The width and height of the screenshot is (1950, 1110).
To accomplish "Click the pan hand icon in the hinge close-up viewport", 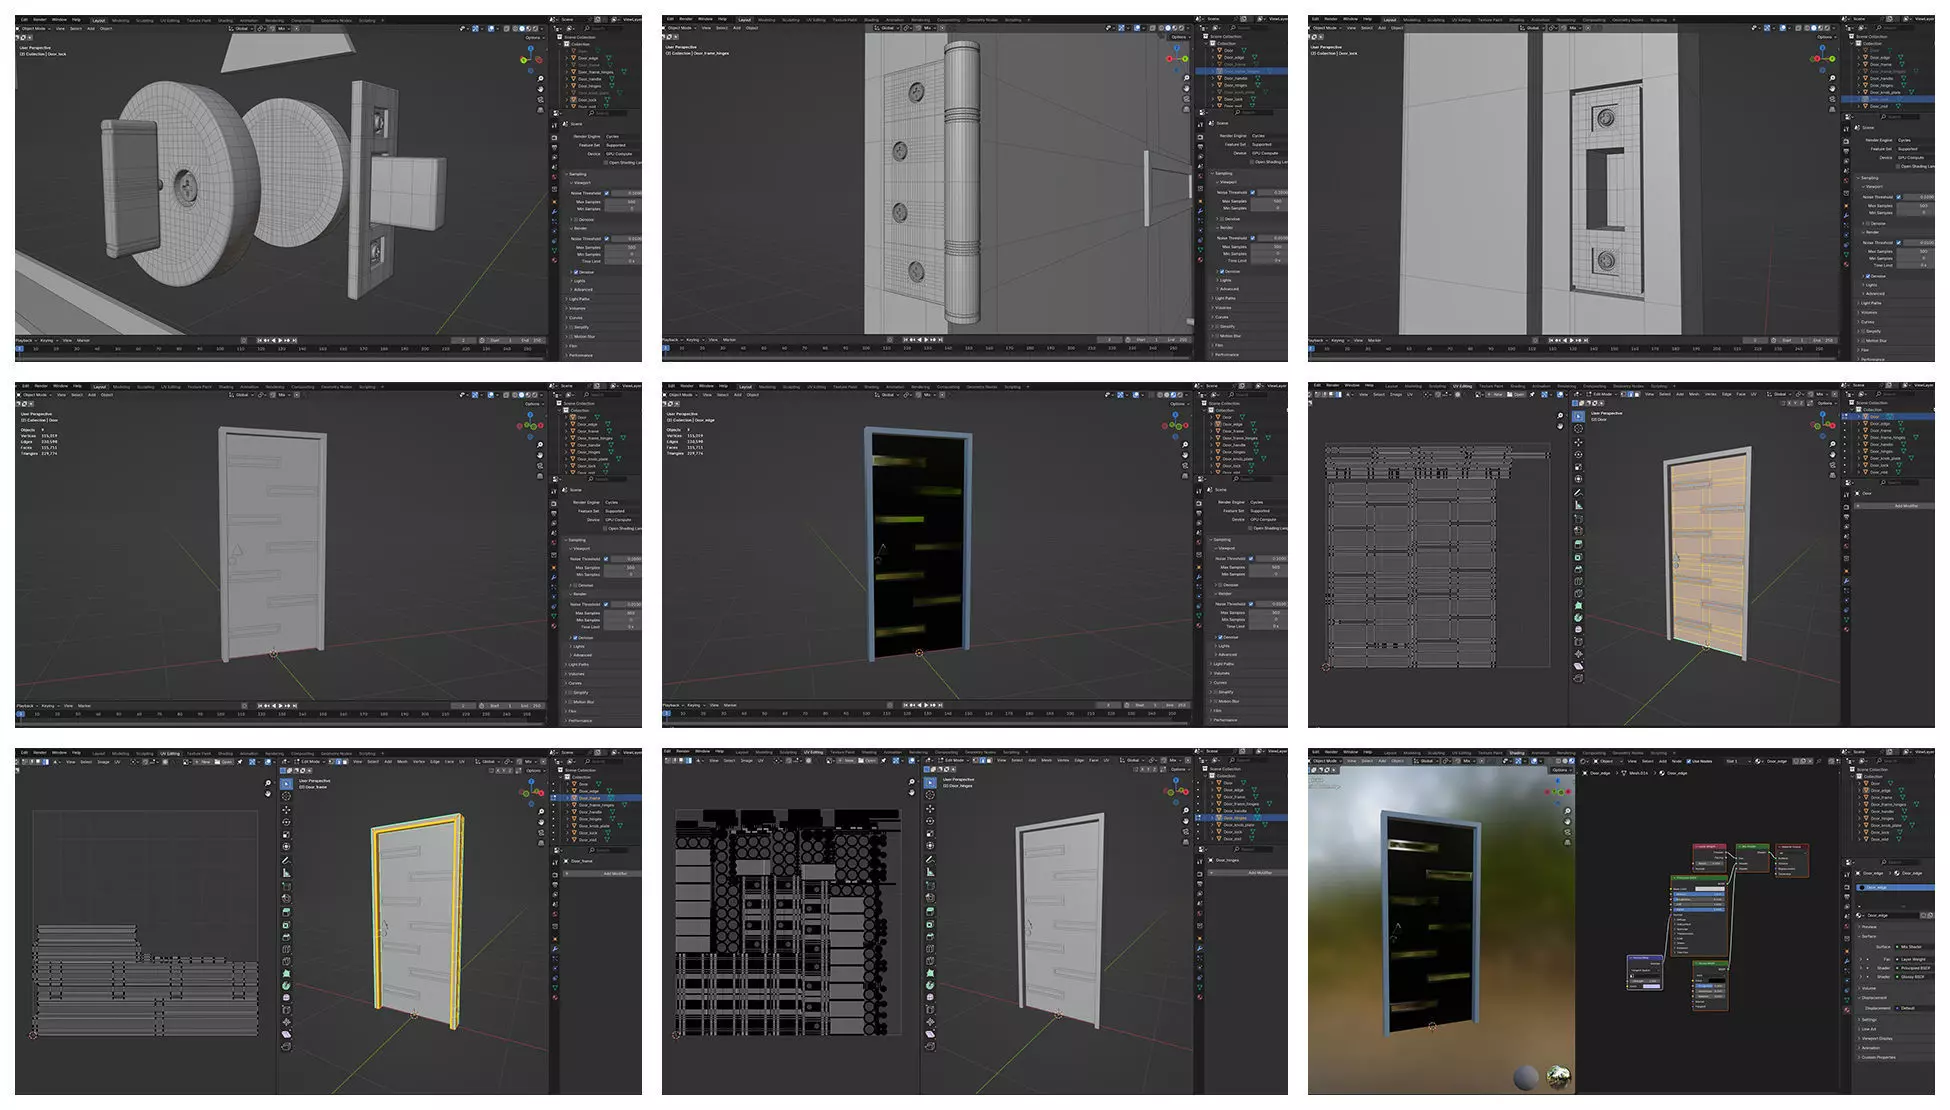I will (1185, 90).
